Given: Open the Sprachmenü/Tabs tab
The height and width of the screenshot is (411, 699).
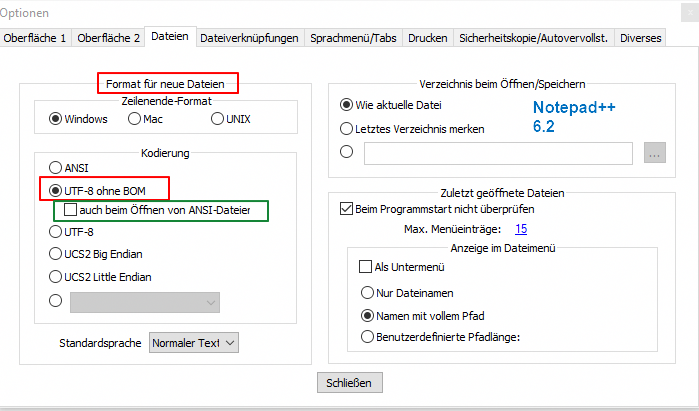Looking at the screenshot, I should 352,38.
